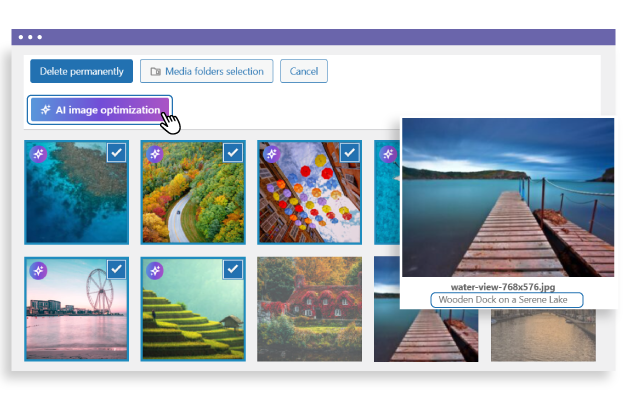The height and width of the screenshot is (400, 630).
Task: Select the ivy-covered cottage thumbnail
Action: coord(309,309)
